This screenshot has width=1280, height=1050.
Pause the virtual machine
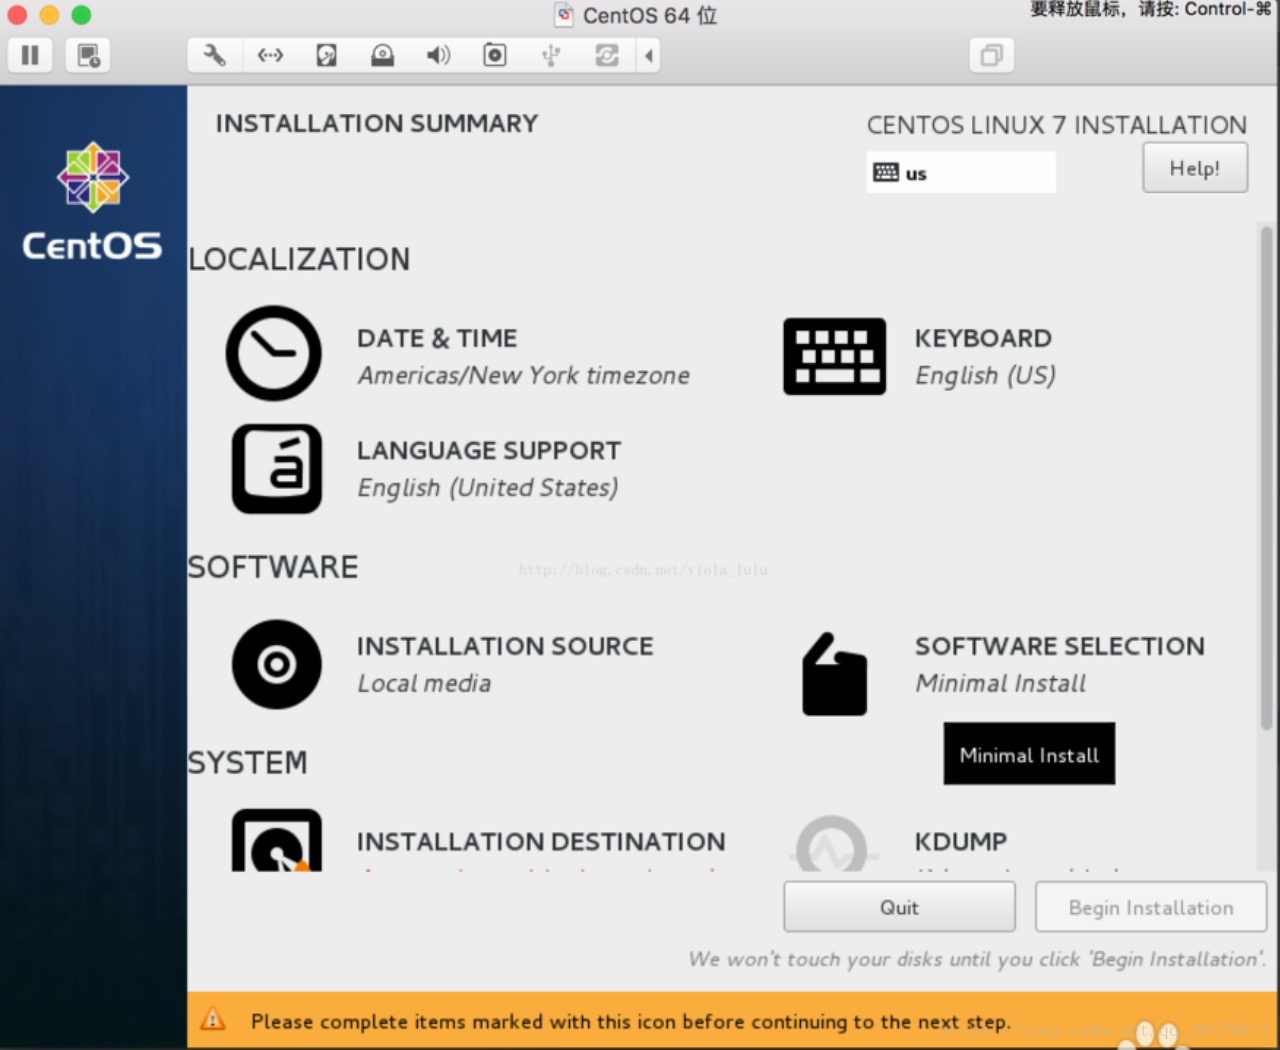point(30,55)
